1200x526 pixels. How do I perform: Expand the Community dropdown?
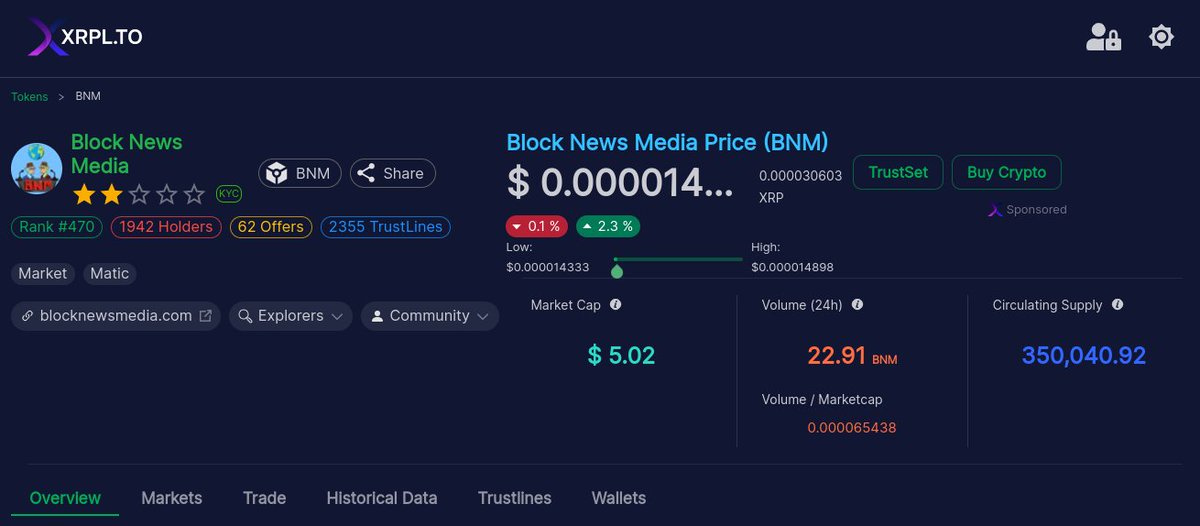429,316
